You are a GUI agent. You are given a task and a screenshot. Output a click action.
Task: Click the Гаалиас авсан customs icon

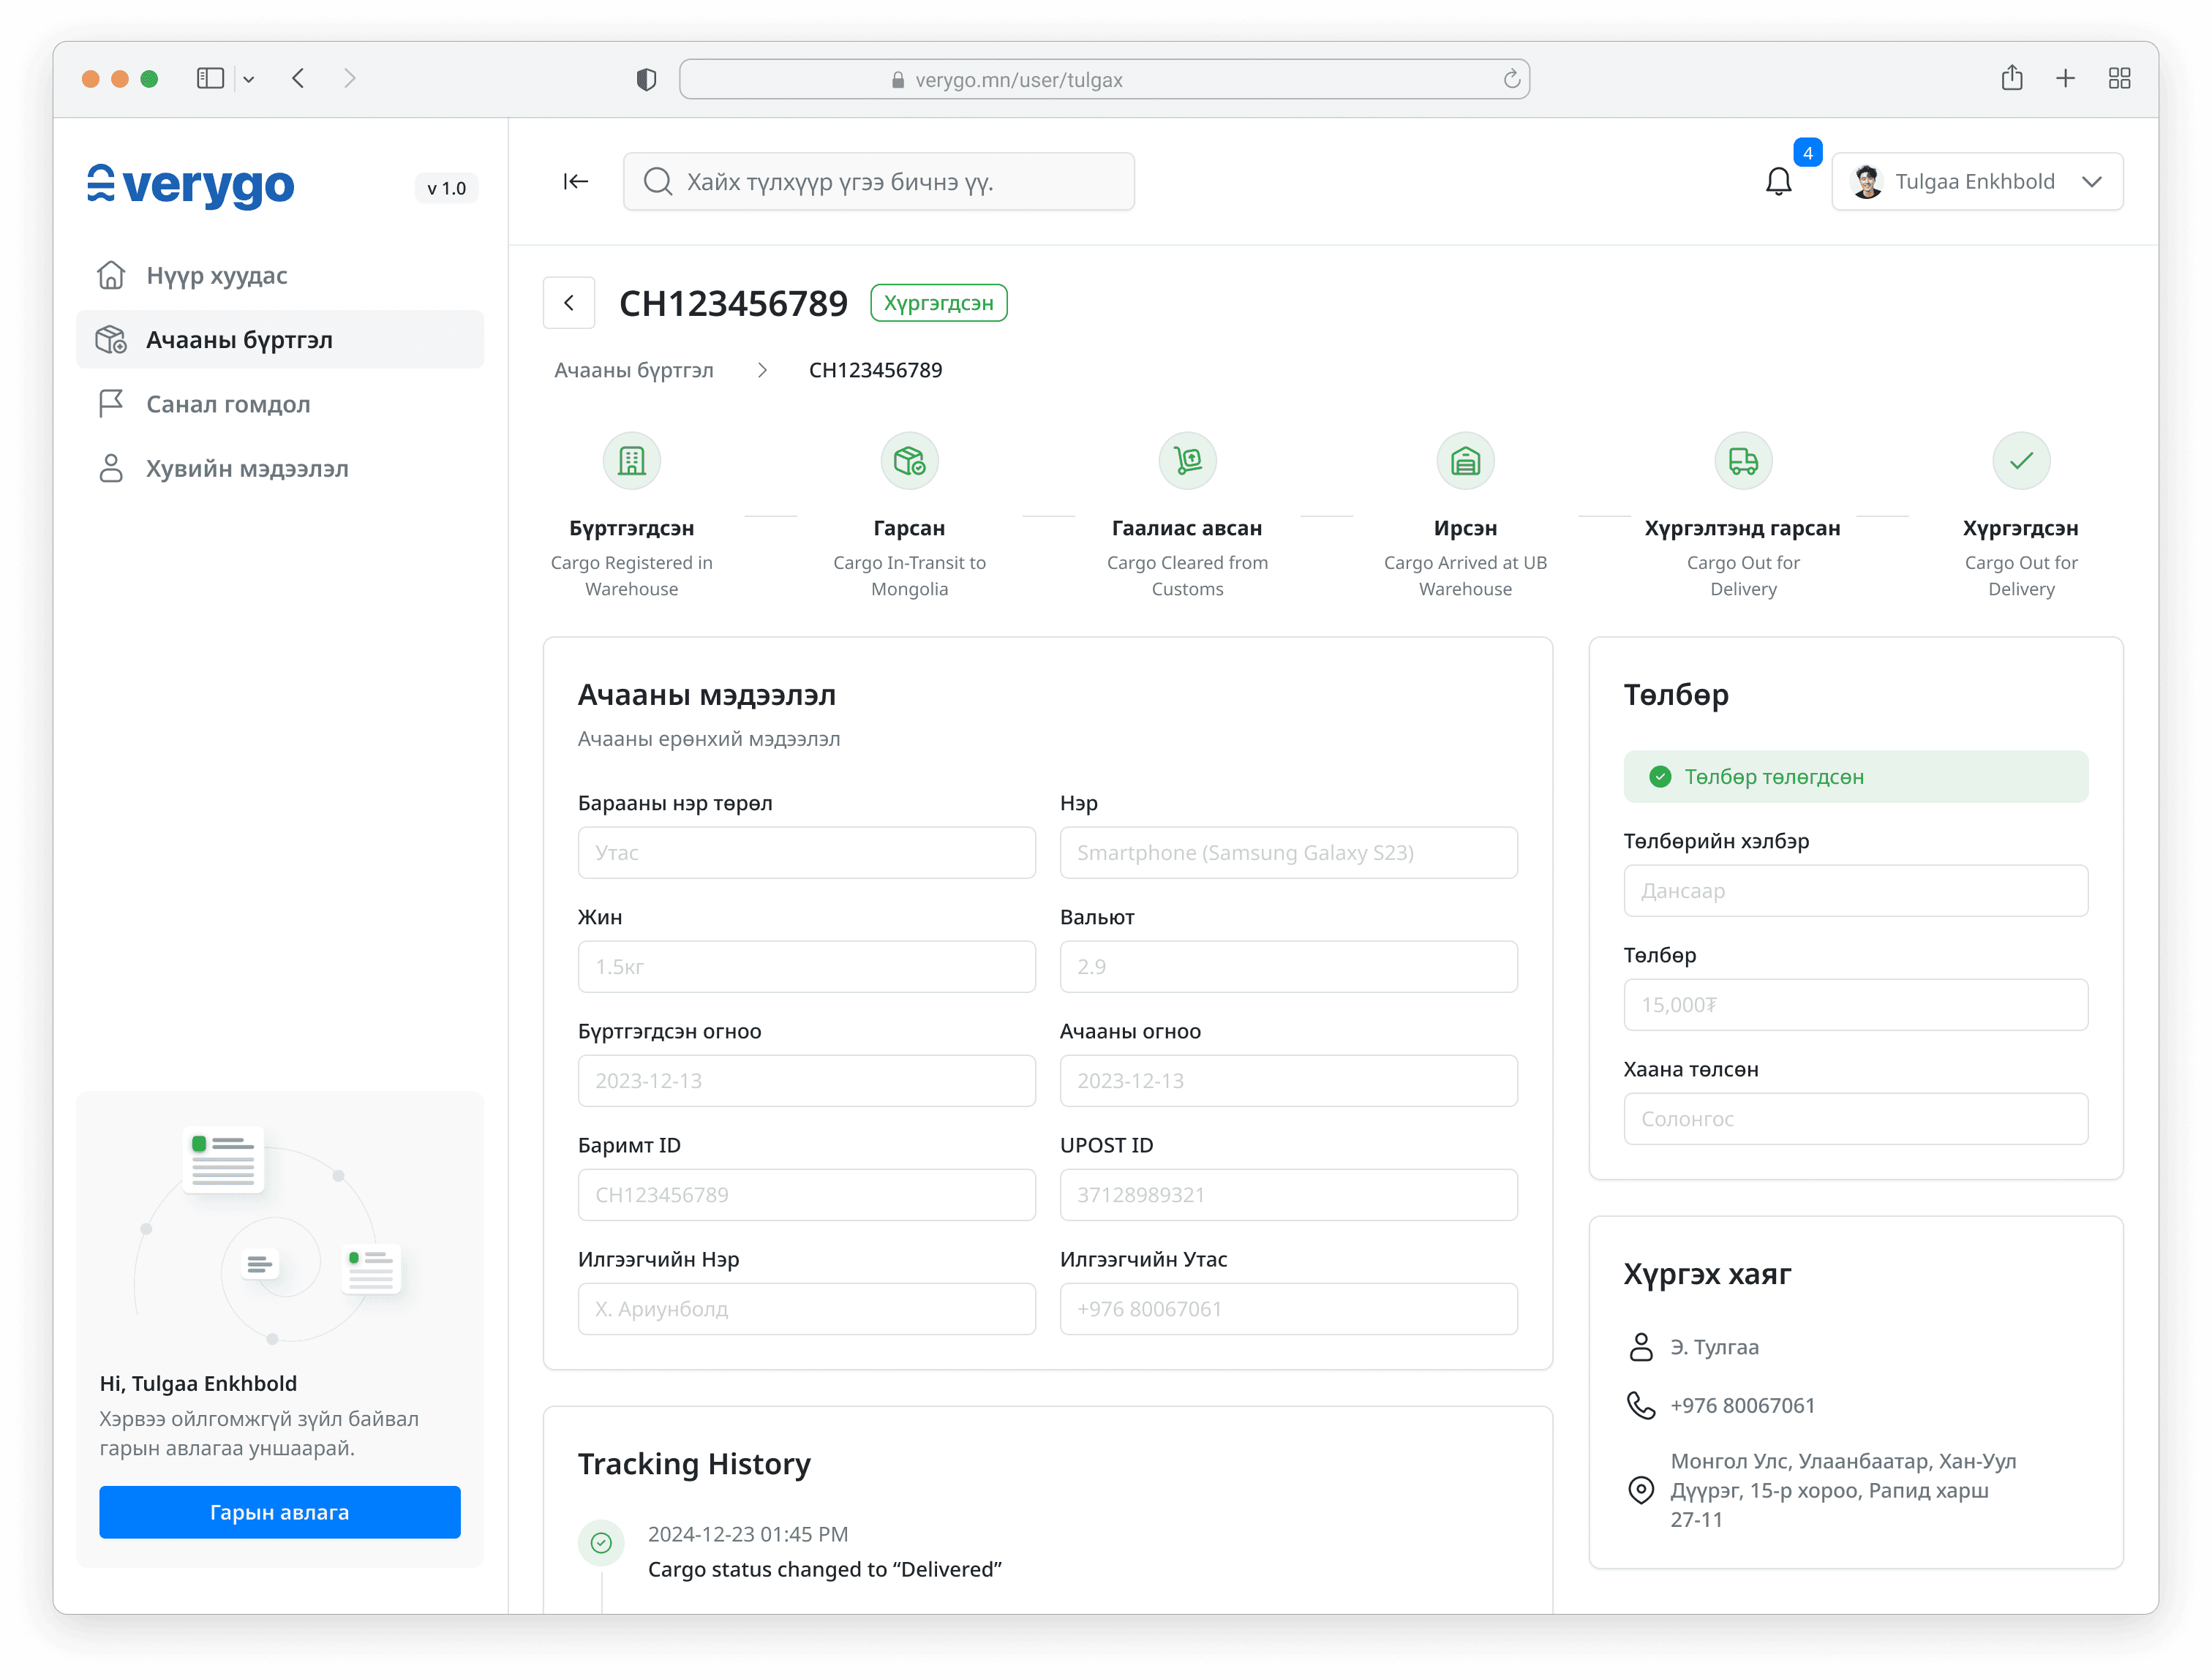point(1187,461)
